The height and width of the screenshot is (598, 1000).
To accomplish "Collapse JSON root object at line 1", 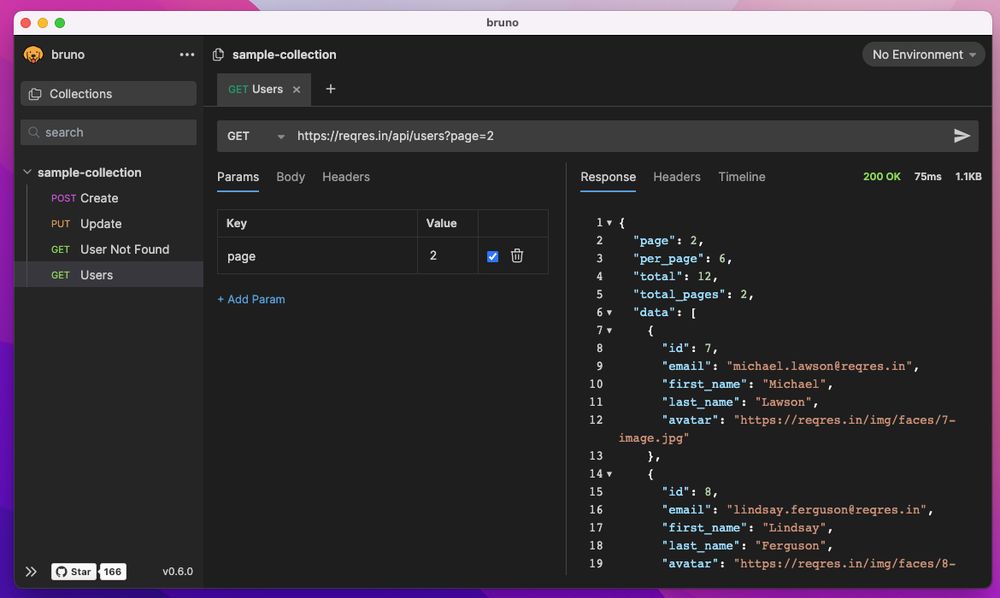I will (x=609, y=222).
